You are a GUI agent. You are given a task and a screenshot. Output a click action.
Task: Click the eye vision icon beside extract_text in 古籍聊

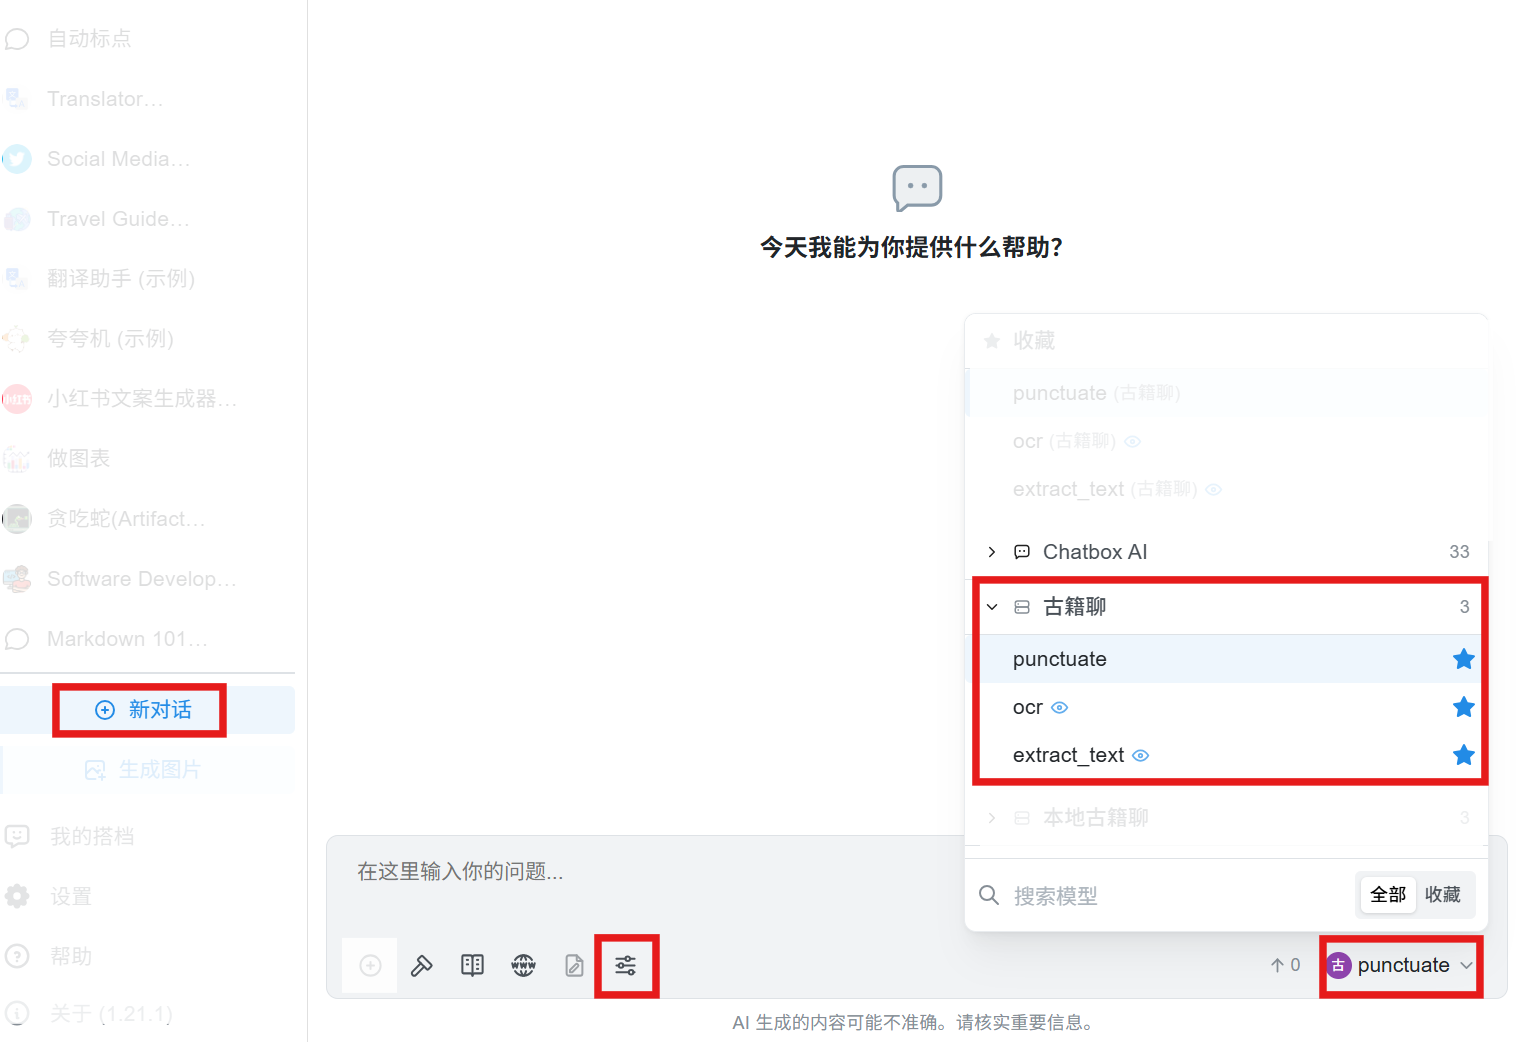[1140, 756]
